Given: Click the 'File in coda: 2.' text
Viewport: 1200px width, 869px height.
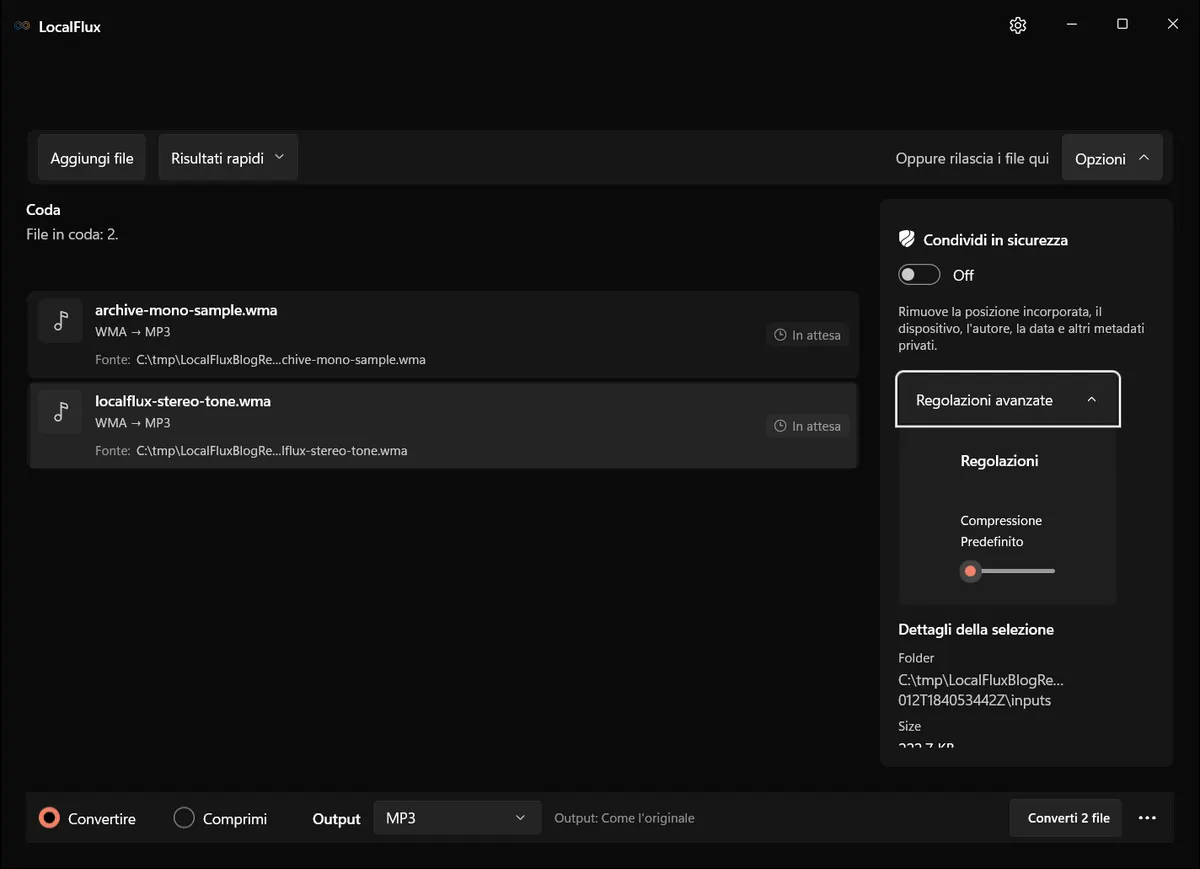Looking at the screenshot, I should pos(73,234).
